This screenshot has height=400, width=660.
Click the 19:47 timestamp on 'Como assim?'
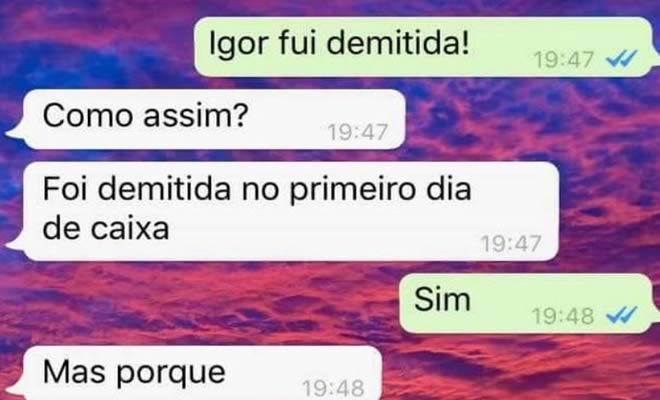tap(357, 132)
